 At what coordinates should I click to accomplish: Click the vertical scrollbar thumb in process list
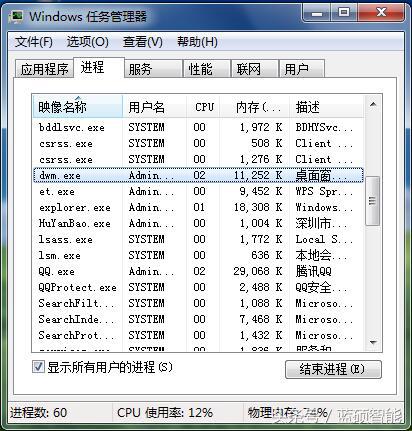(373, 201)
